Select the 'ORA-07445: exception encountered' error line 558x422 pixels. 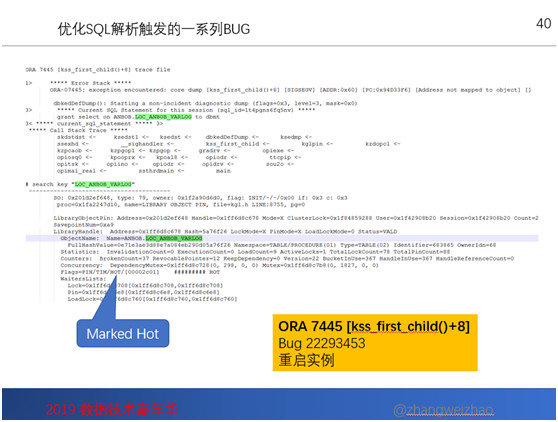(x=290, y=90)
